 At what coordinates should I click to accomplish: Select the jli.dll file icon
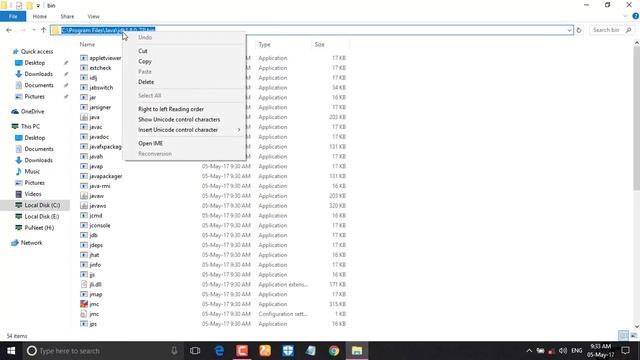tap(84, 284)
